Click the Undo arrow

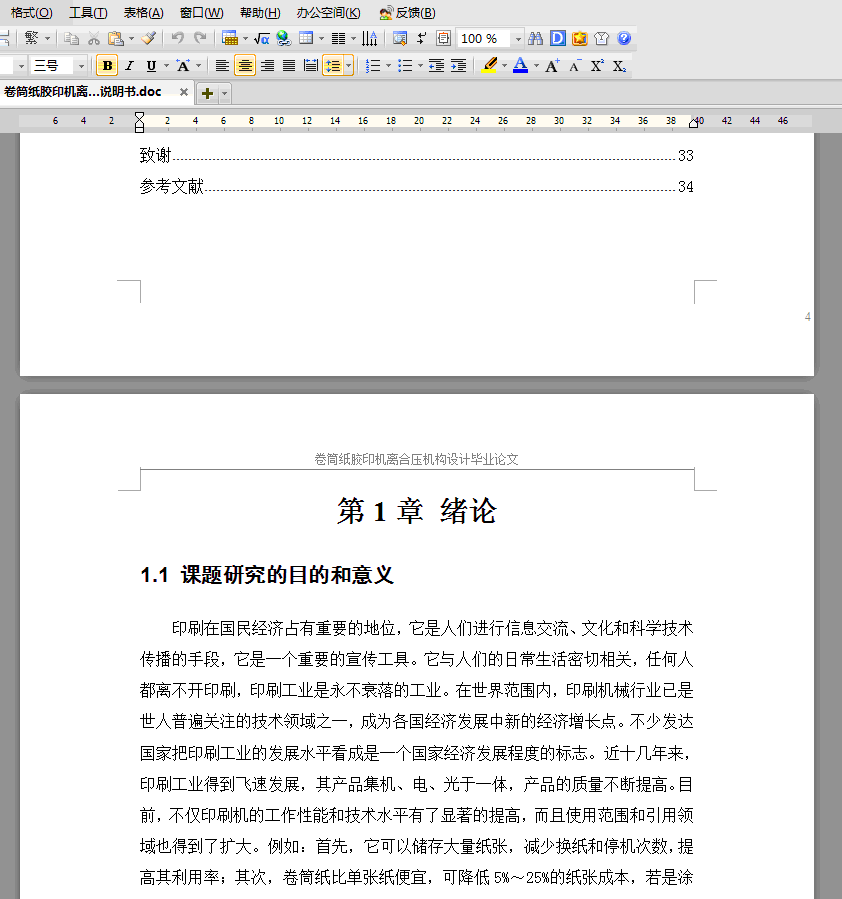(x=178, y=38)
